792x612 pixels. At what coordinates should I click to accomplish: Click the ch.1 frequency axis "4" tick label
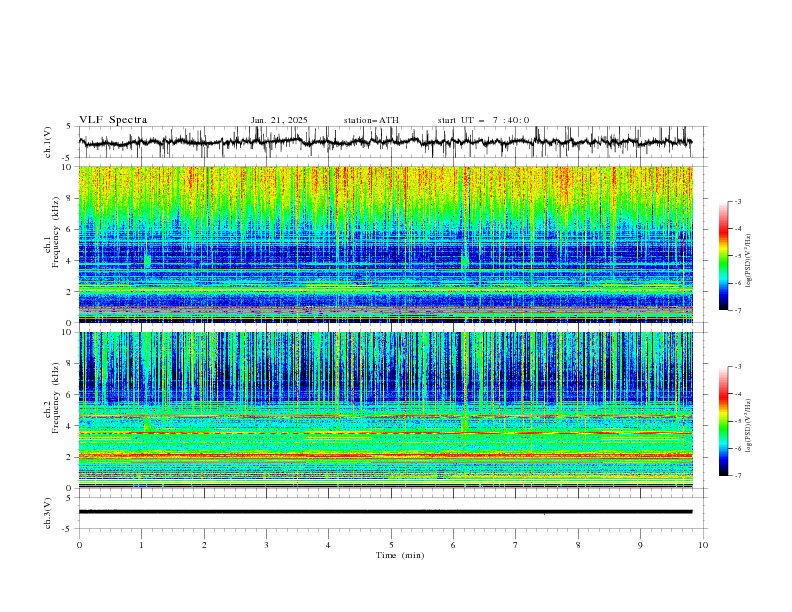70,261
